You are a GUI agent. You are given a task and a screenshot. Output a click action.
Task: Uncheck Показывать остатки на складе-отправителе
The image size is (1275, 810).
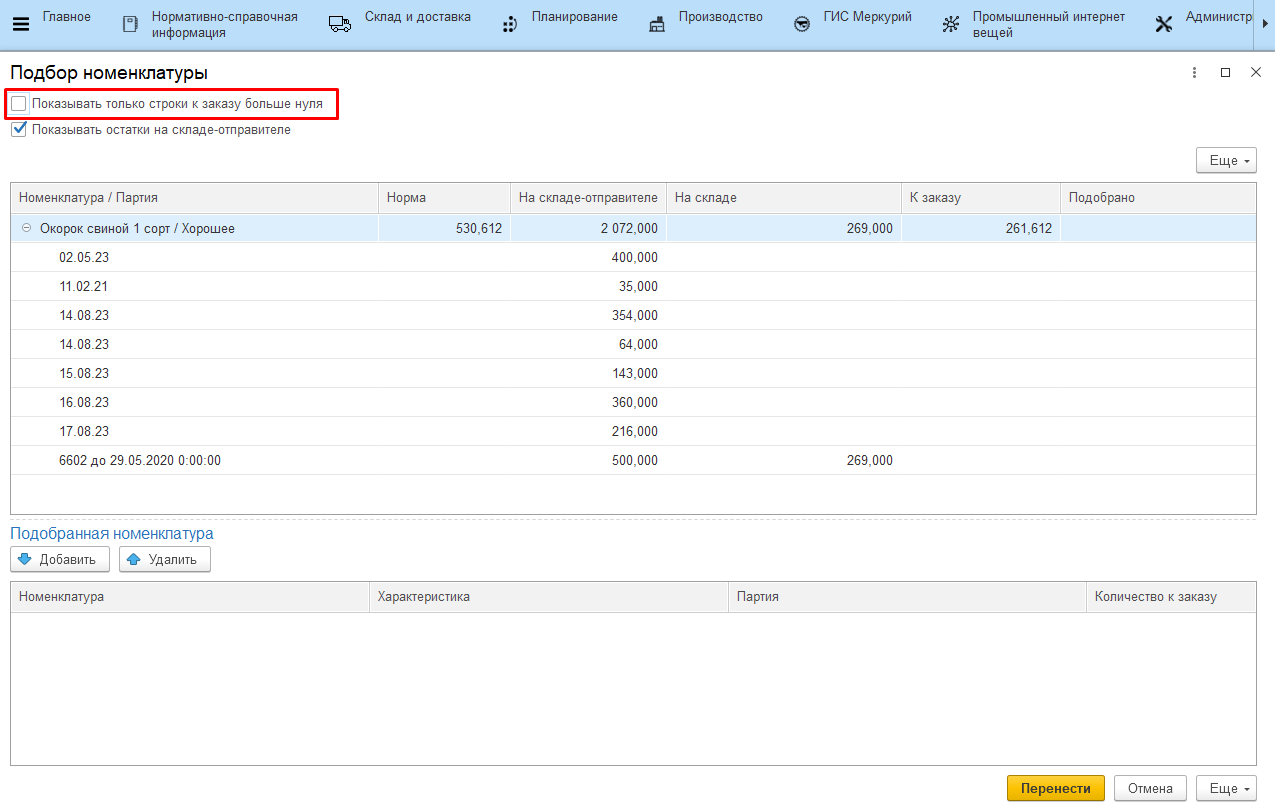(19, 129)
